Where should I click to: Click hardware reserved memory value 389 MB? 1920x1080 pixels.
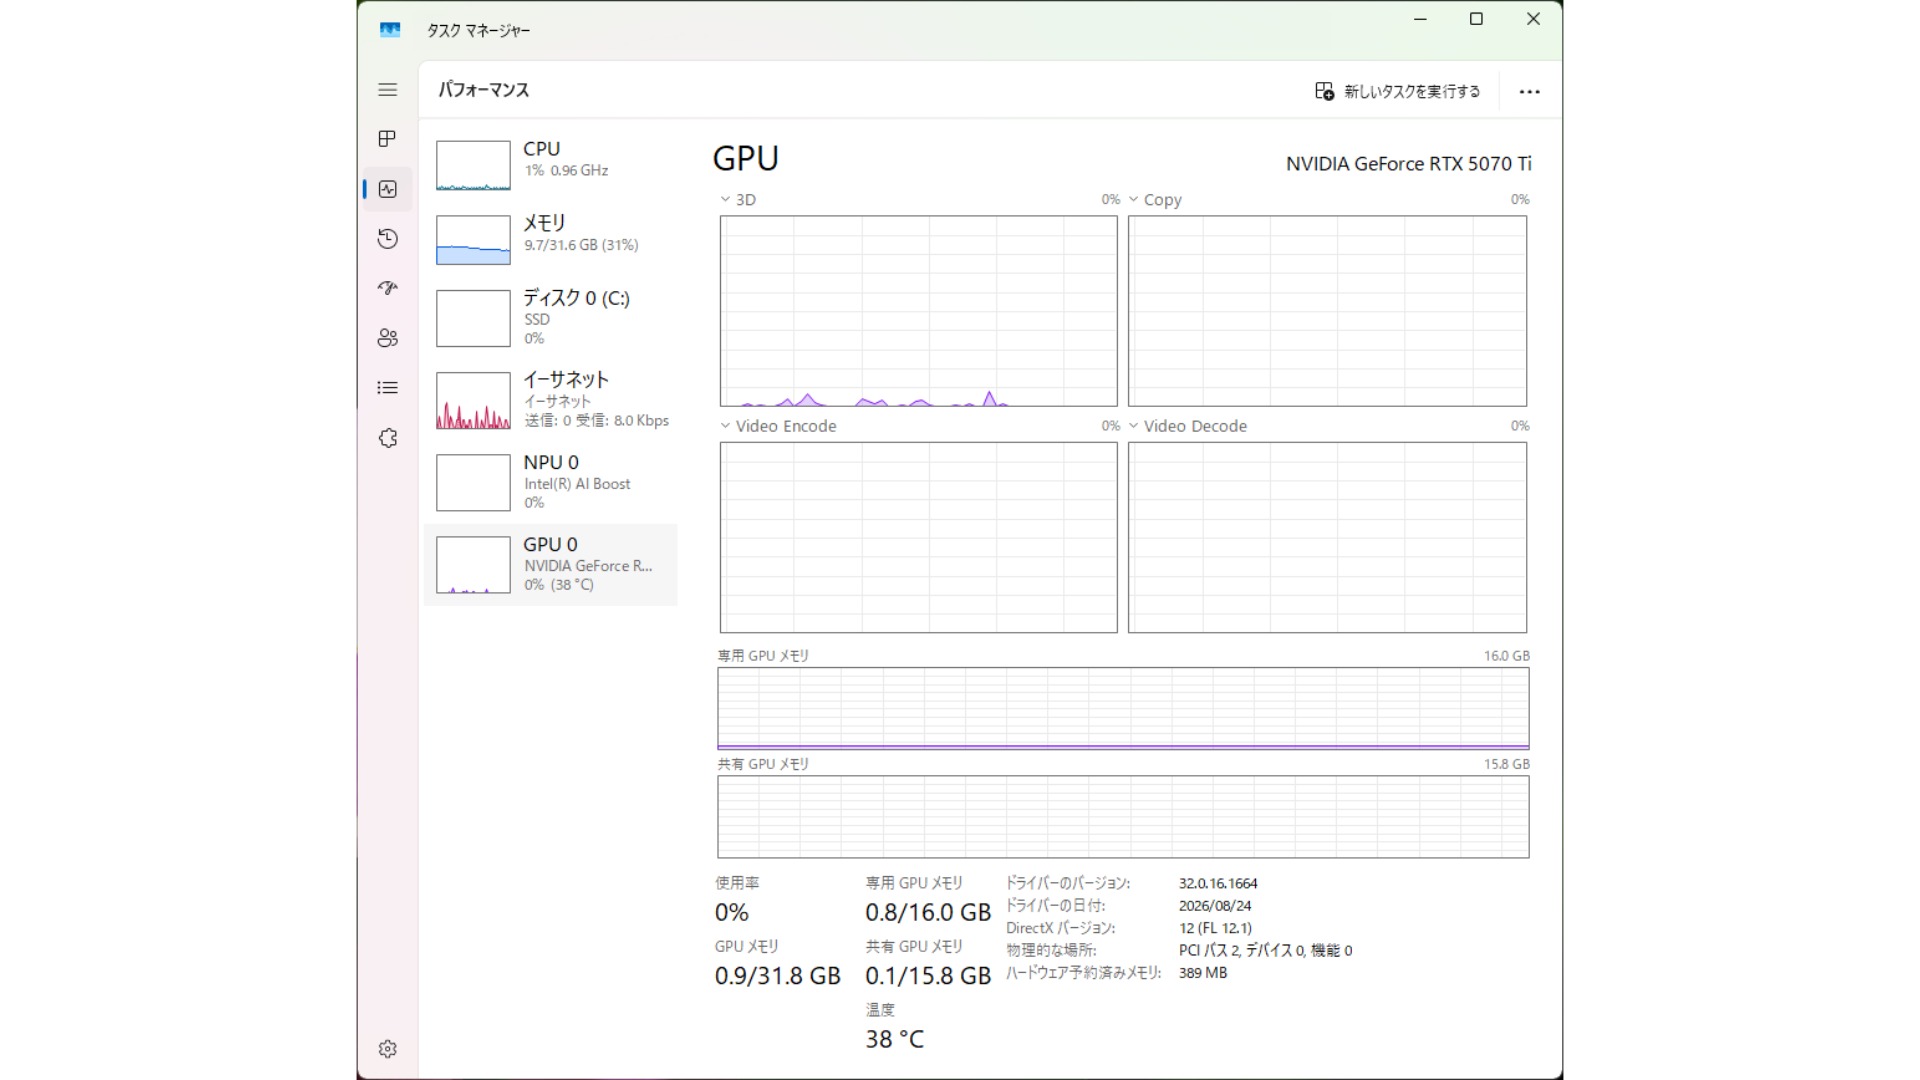pyautogui.click(x=1203, y=973)
